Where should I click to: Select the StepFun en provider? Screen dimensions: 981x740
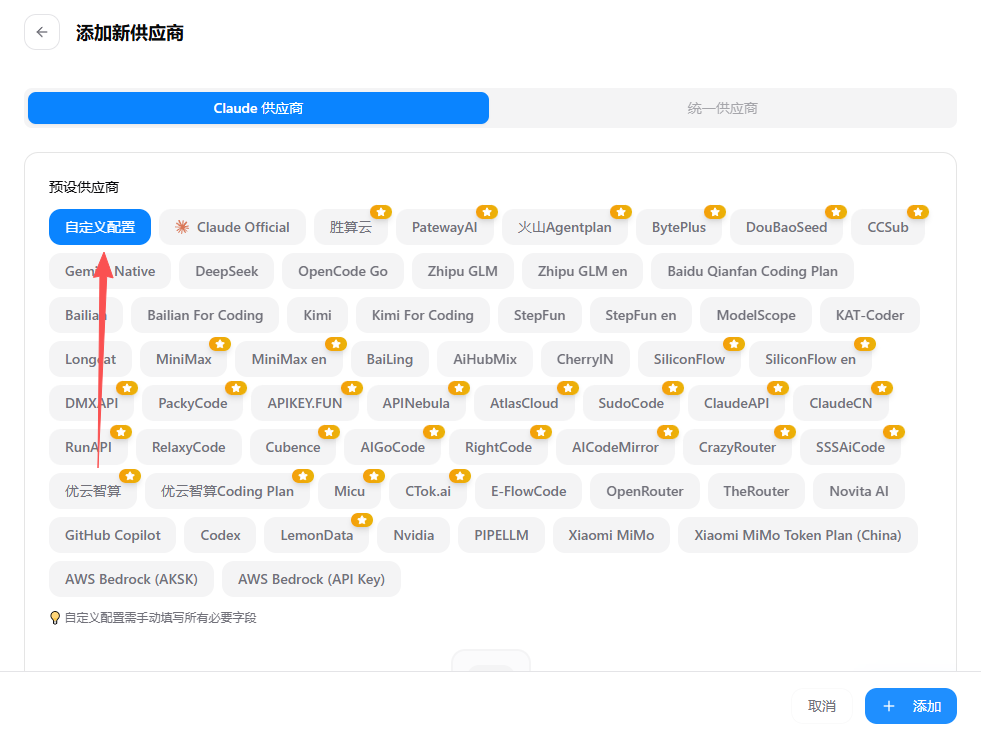point(641,315)
